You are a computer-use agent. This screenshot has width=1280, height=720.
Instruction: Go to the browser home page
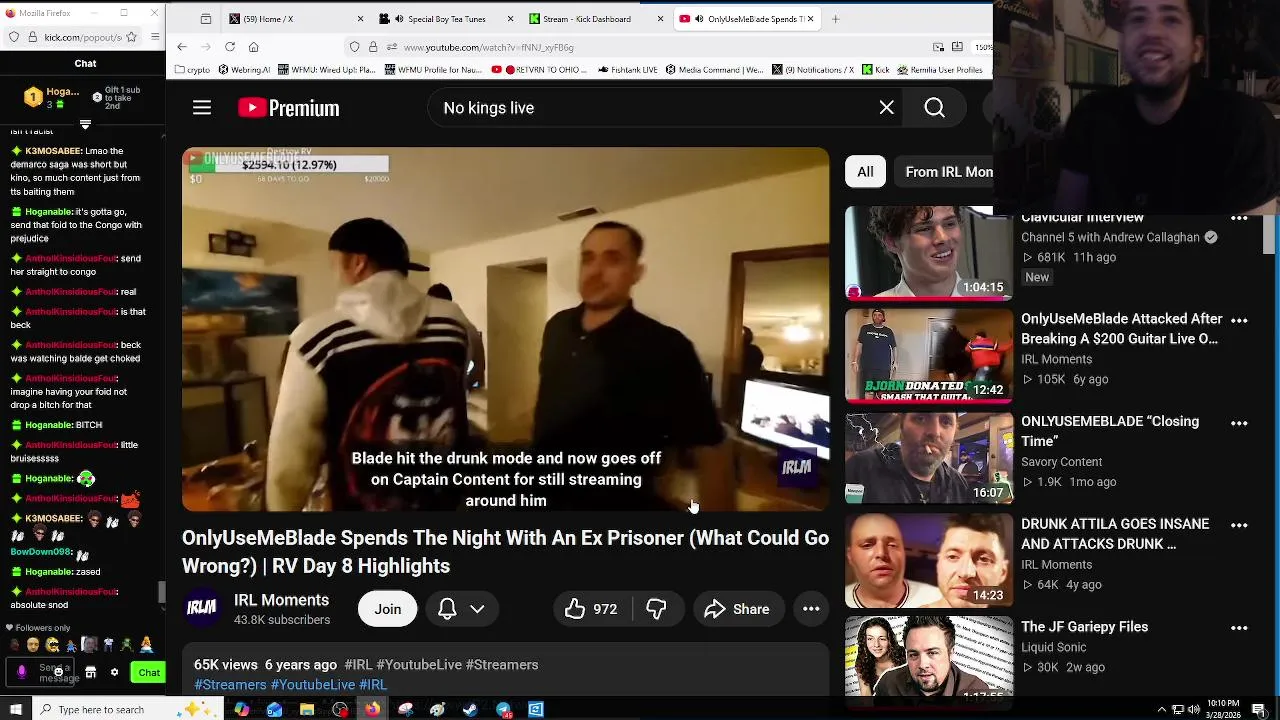click(254, 47)
